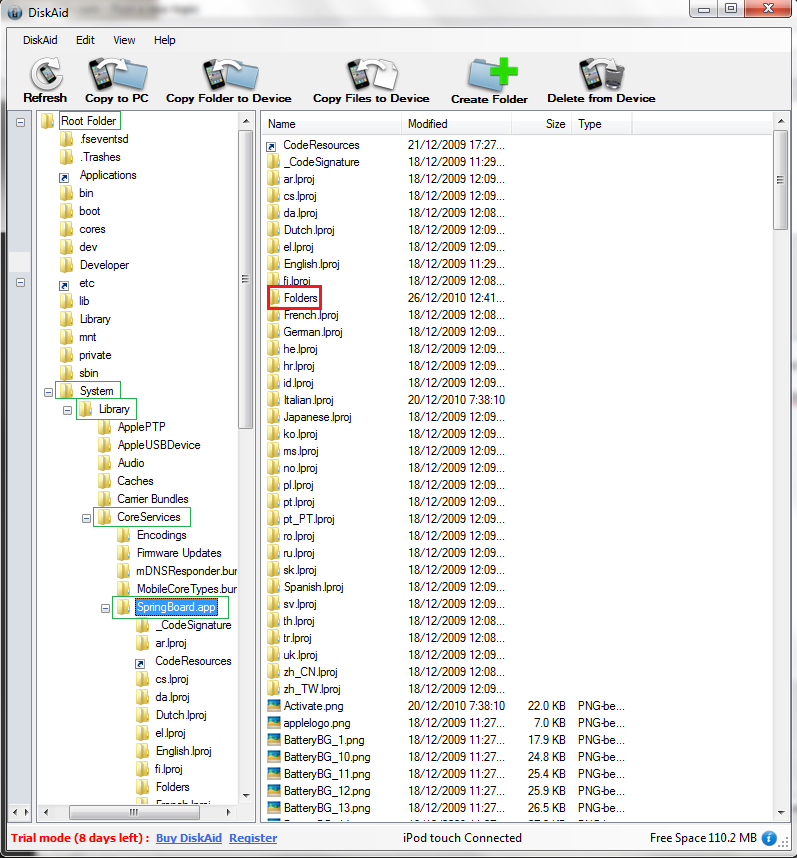Image resolution: width=797 pixels, height=858 pixels.
Task: Click the DiskAid title bar app icon
Action: pyautogui.click(x=15, y=12)
